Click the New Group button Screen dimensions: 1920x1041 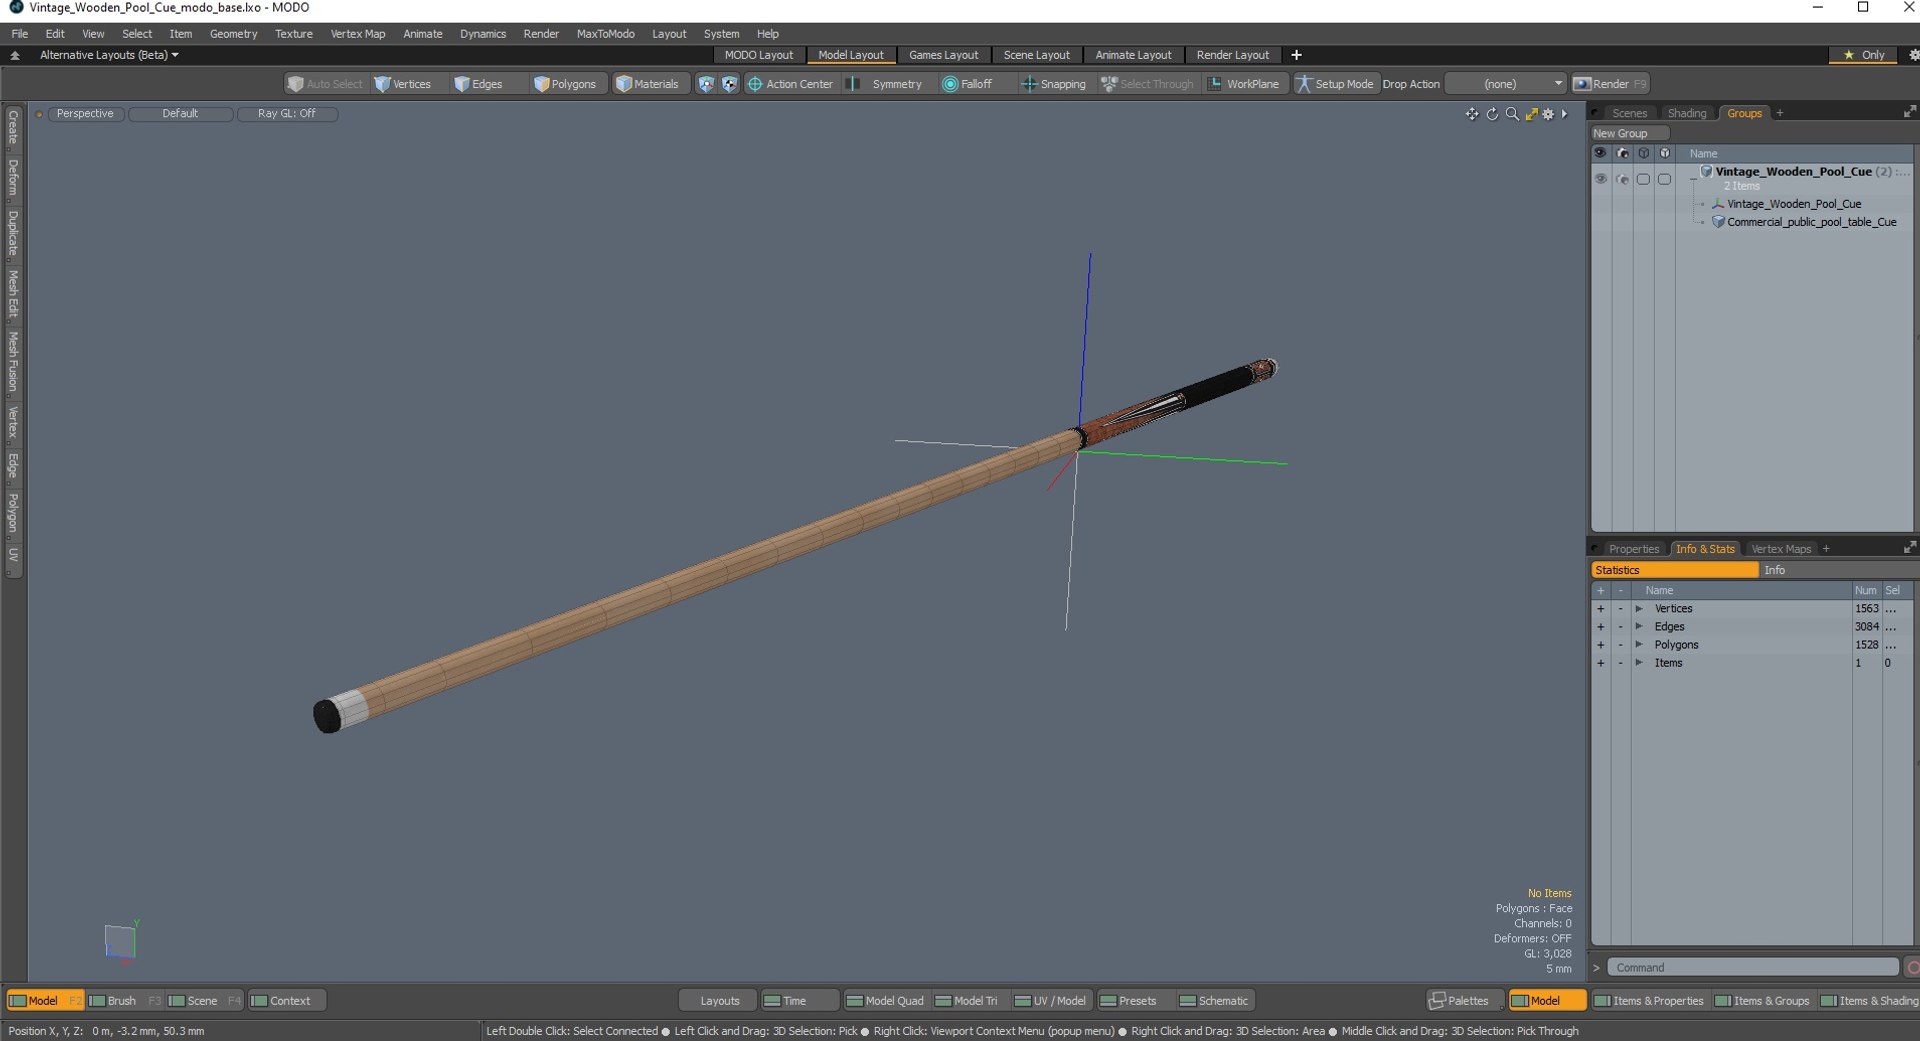pos(1629,133)
